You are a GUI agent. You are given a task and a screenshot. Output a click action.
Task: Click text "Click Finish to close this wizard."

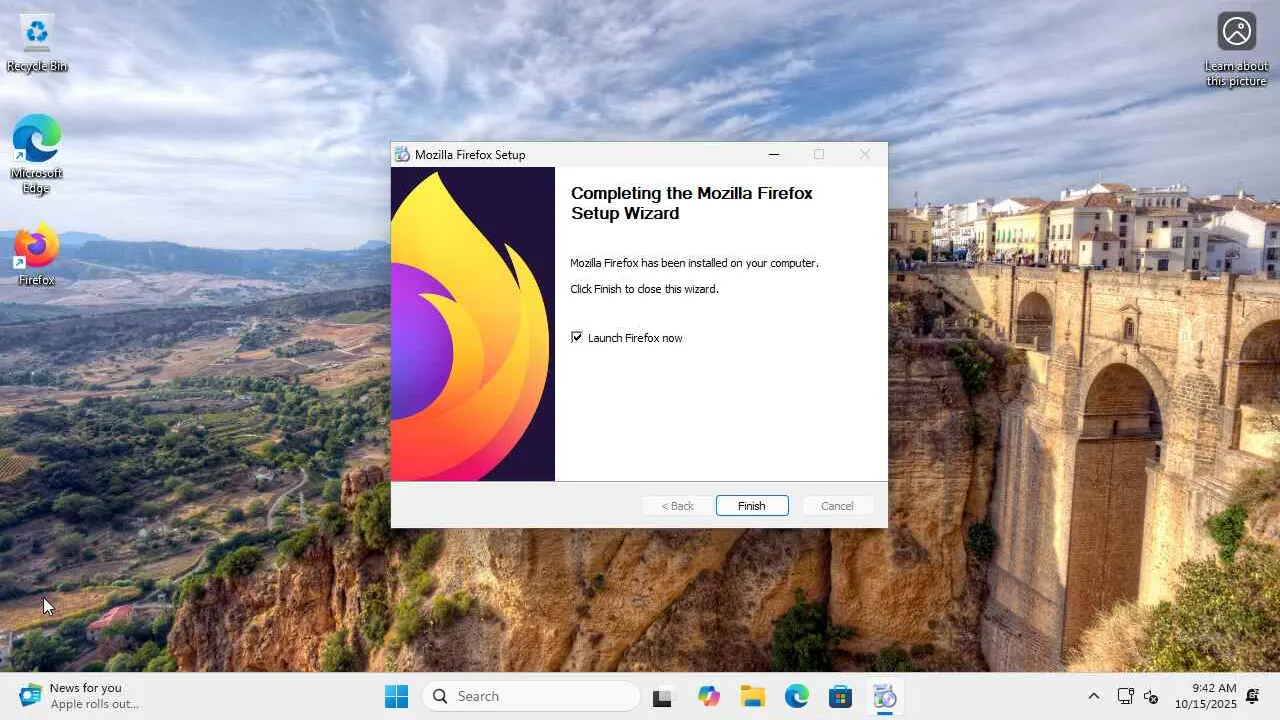point(644,289)
